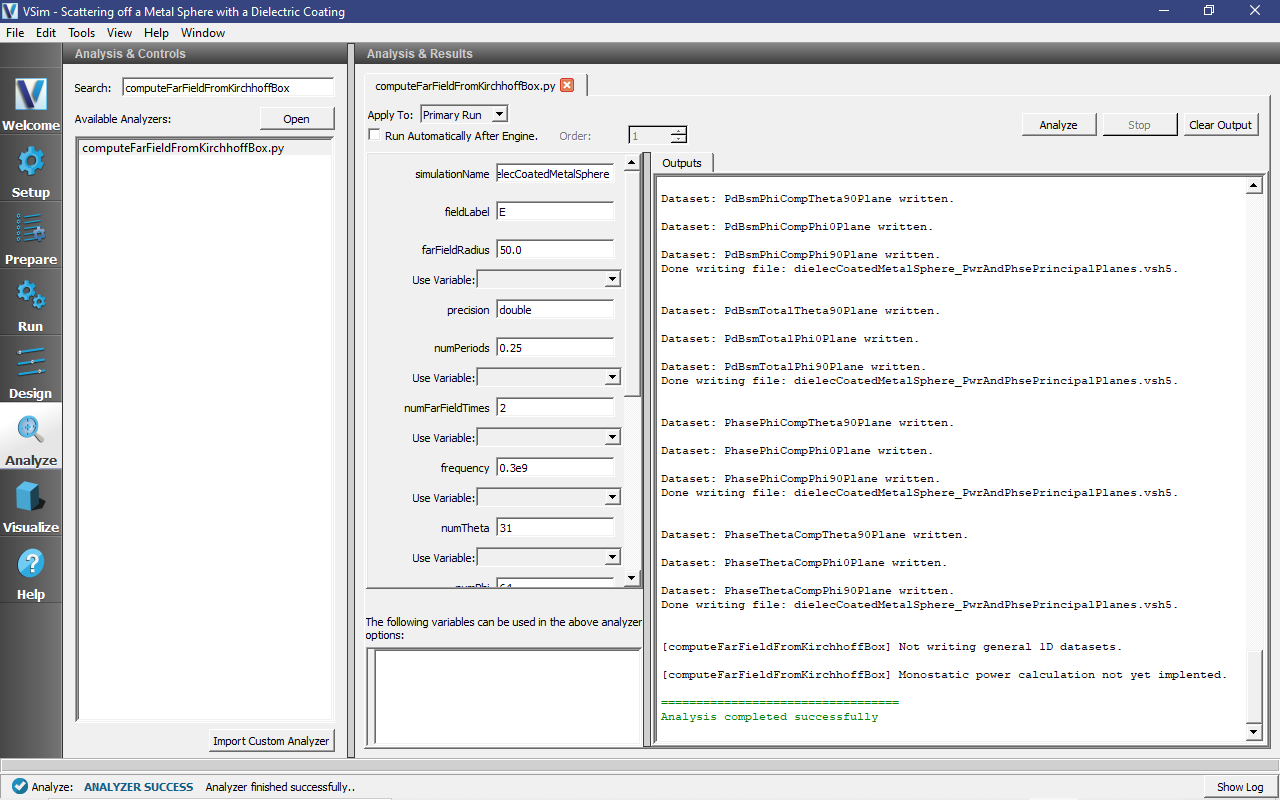The width and height of the screenshot is (1280, 800).
Task: Switch to the Run sidebar section
Action: click(30, 303)
